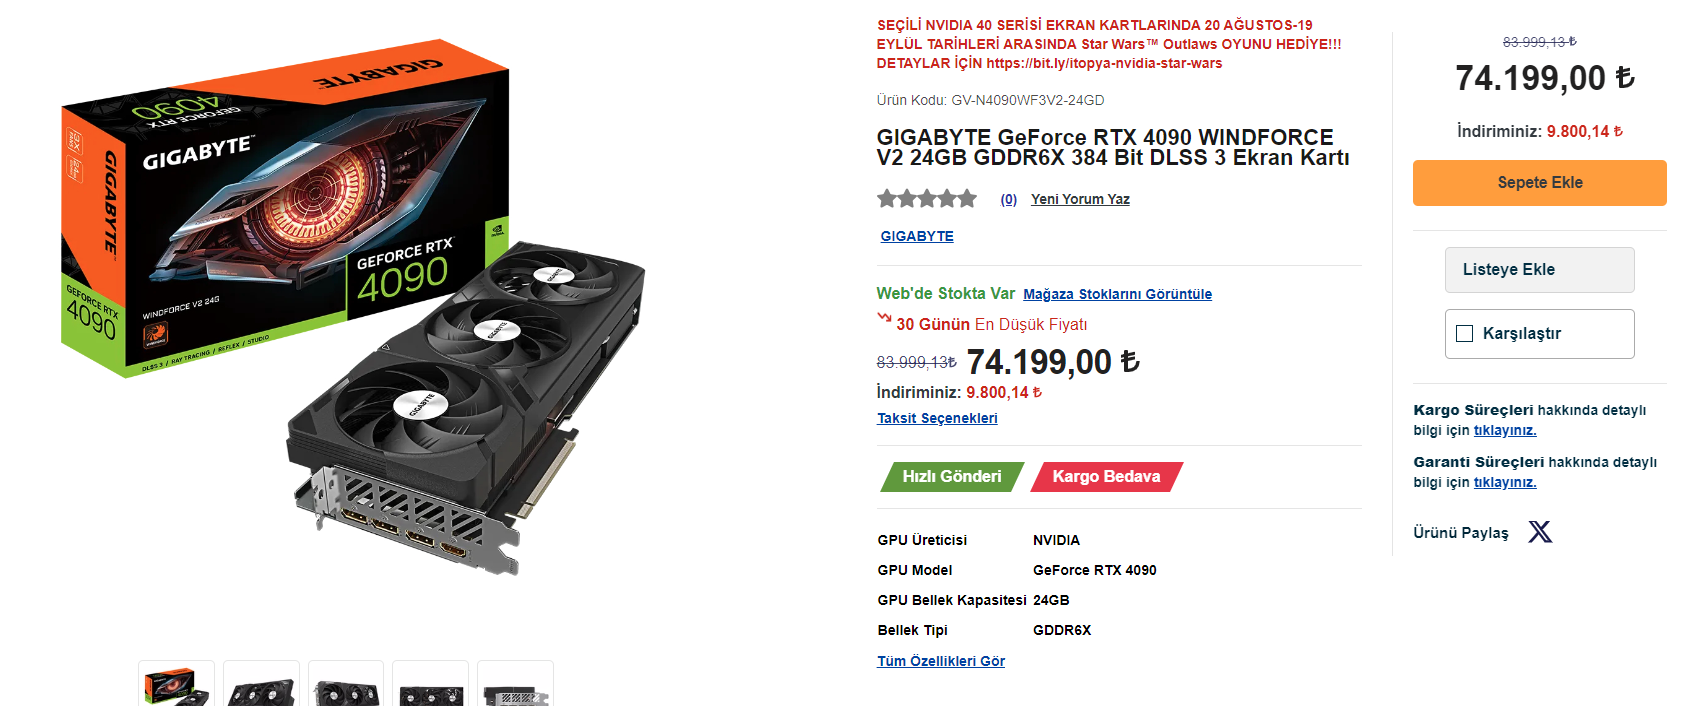Share product on X (Twitter) icon
This screenshot has height=706, width=1688.
click(x=1540, y=532)
